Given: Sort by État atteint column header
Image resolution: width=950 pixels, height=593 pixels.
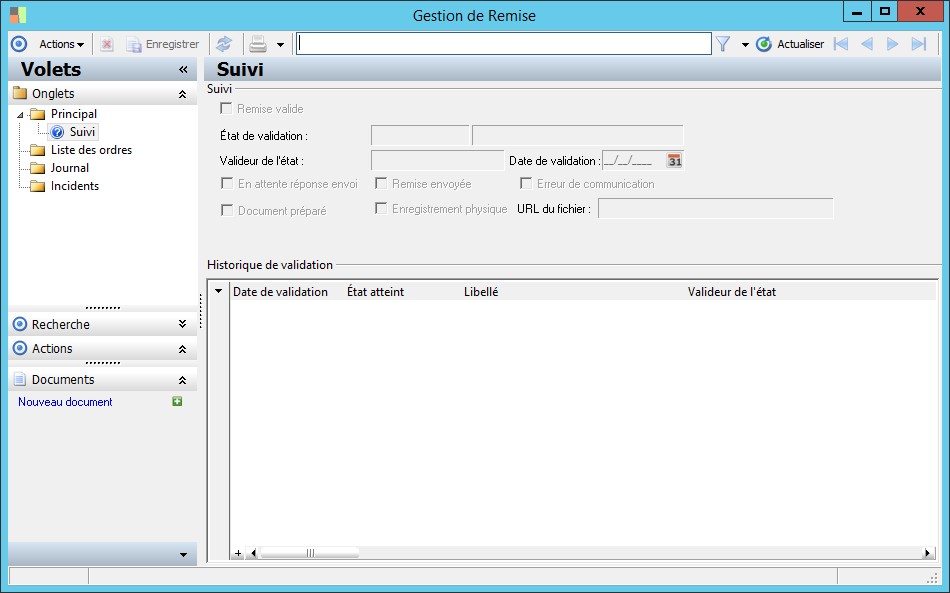Looking at the screenshot, I should [x=376, y=292].
